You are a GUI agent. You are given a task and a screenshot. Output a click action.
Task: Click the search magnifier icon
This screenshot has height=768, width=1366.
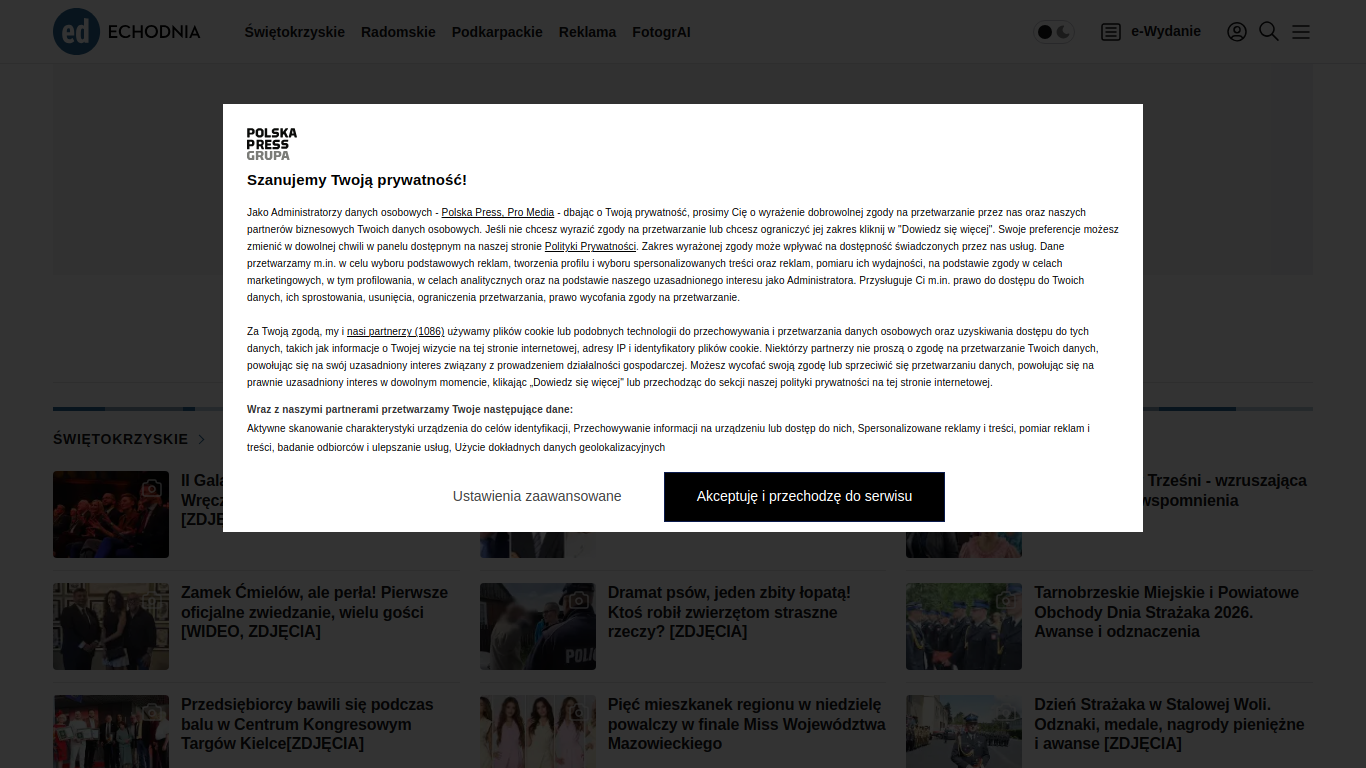pos(1269,32)
